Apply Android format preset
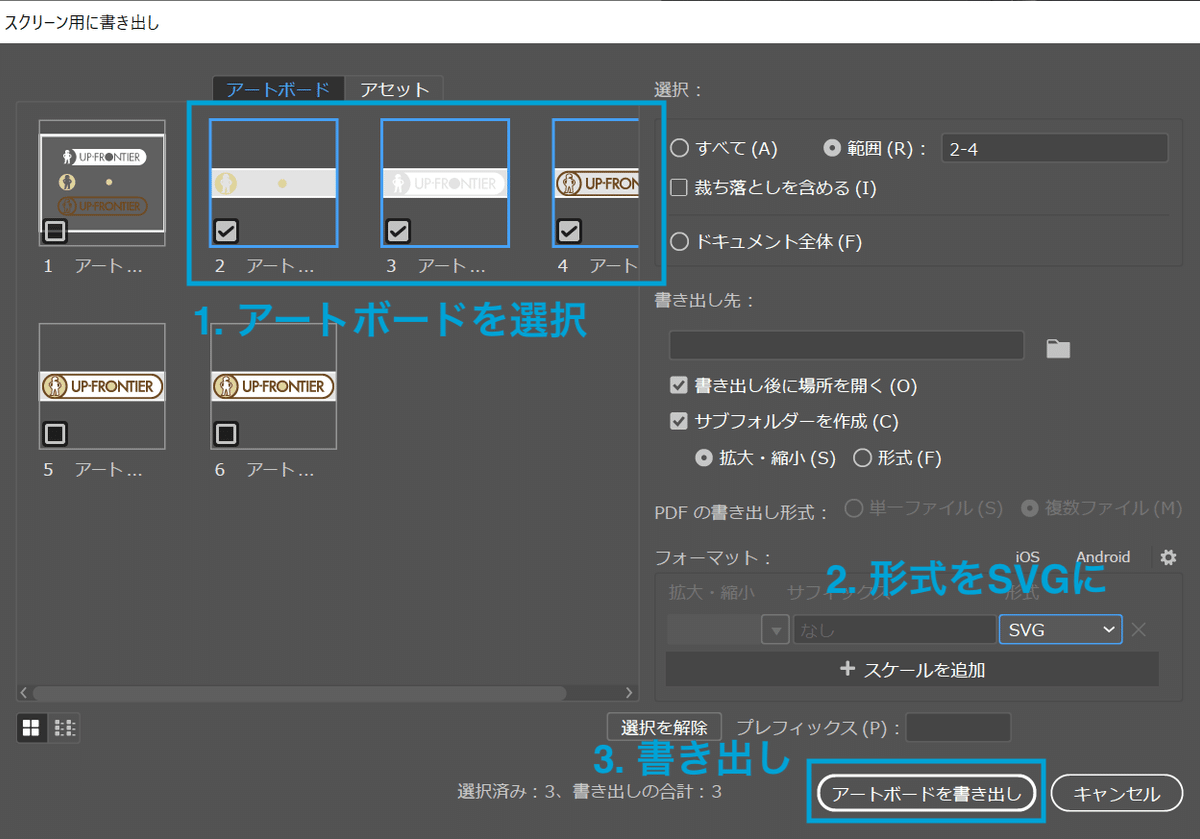Image resolution: width=1200 pixels, height=839 pixels. [x=1103, y=557]
